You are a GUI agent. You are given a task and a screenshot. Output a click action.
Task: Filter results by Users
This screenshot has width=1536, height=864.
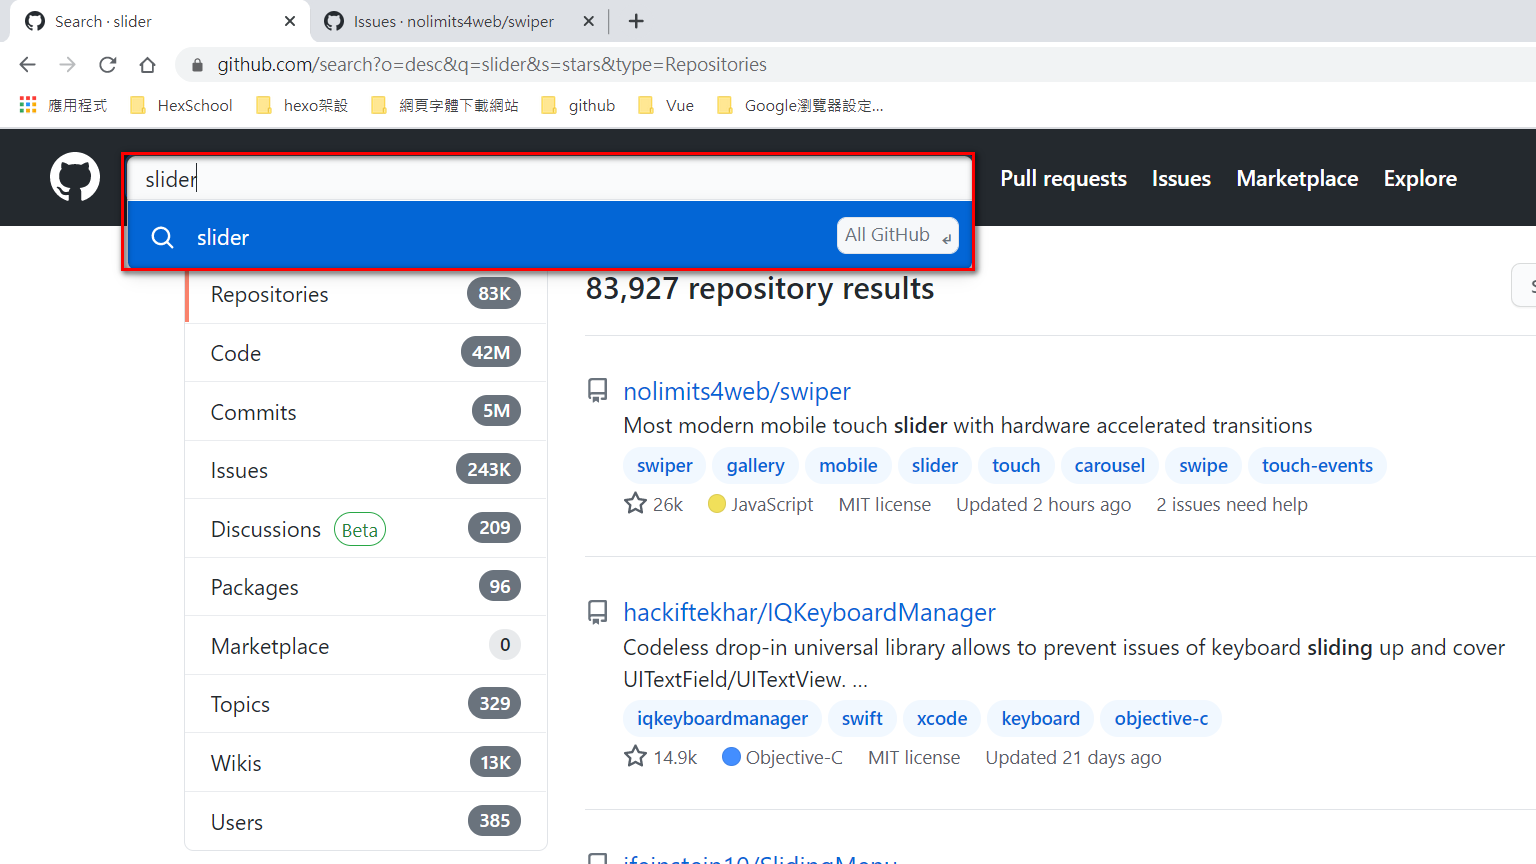point(366,822)
